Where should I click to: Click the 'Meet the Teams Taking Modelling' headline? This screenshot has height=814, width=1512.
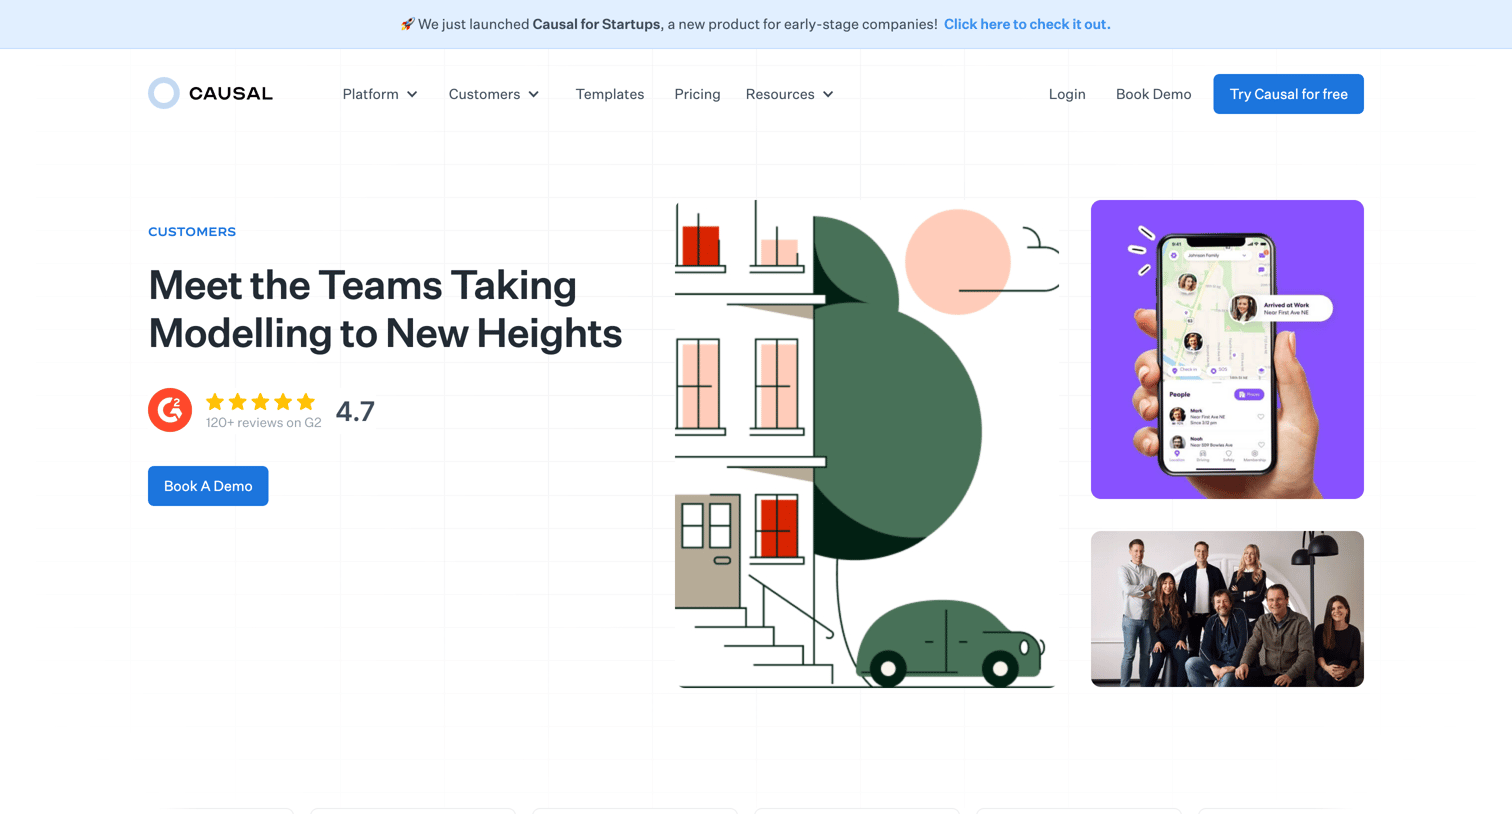[x=385, y=308]
